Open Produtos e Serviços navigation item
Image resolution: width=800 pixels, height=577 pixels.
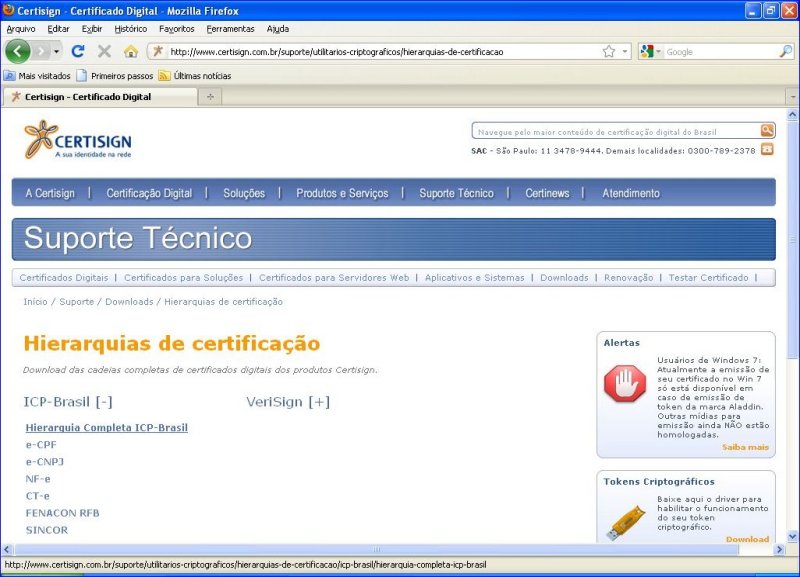point(342,193)
